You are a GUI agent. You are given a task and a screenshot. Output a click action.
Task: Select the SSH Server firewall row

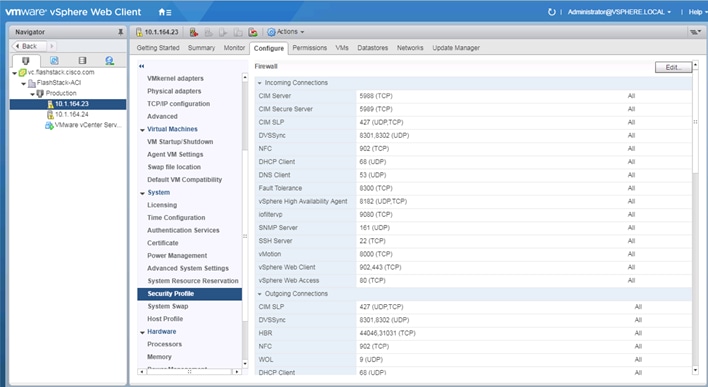[x=473, y=241]
